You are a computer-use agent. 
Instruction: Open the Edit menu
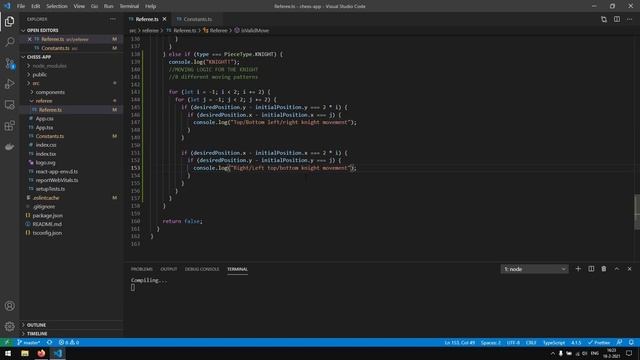point(36,6)
